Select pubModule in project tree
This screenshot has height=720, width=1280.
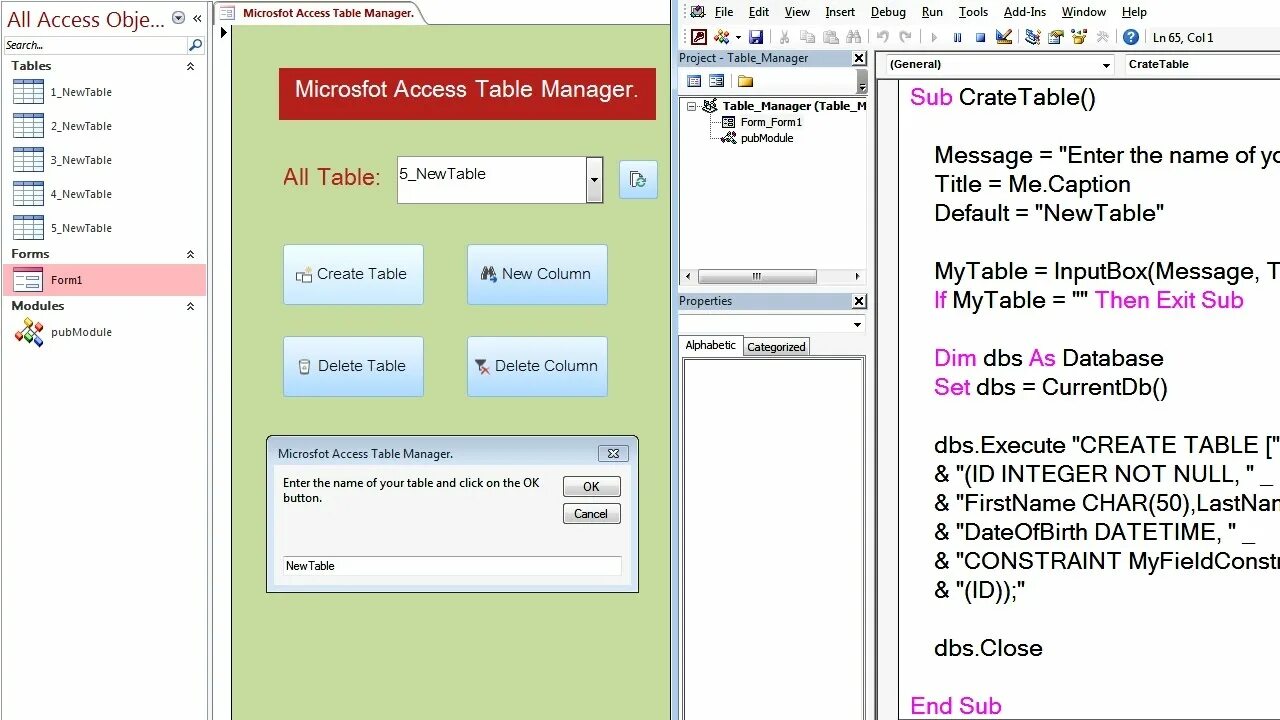pos(767,138)
